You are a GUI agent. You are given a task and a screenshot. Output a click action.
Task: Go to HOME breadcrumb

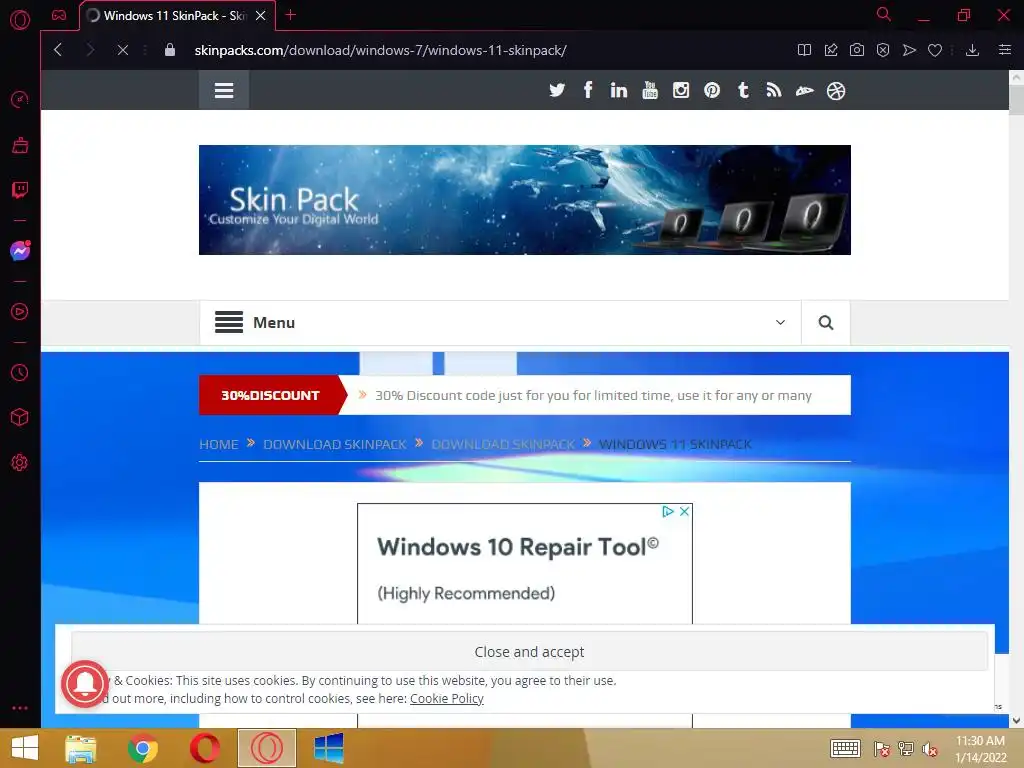point(219,444)
